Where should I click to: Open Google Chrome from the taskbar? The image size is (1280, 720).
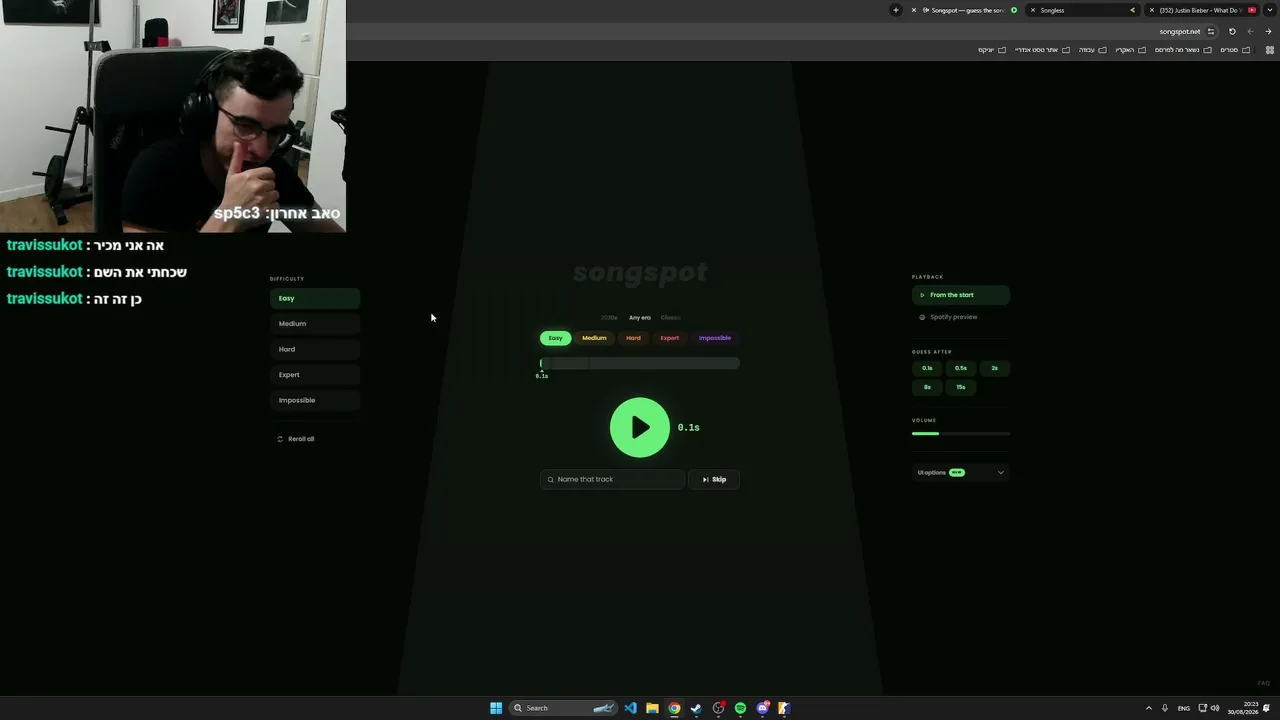tap(674, 708)
